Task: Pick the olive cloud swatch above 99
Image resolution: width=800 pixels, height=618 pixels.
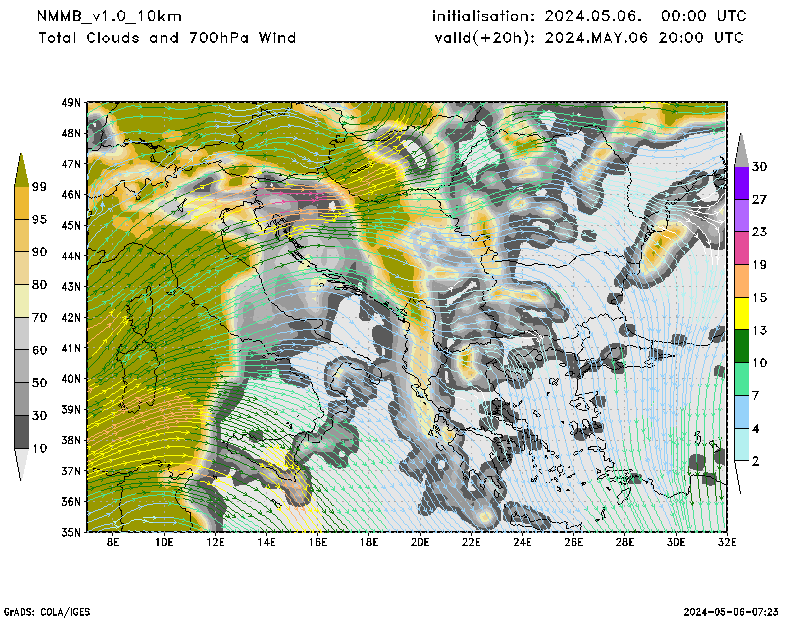Action: click(x=21, y=171)
